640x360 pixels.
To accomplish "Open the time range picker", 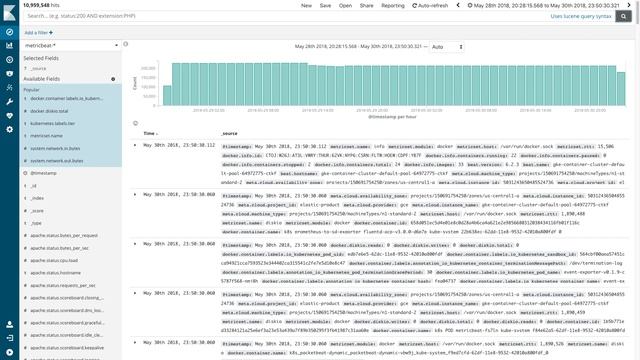I will pos(543,6).
